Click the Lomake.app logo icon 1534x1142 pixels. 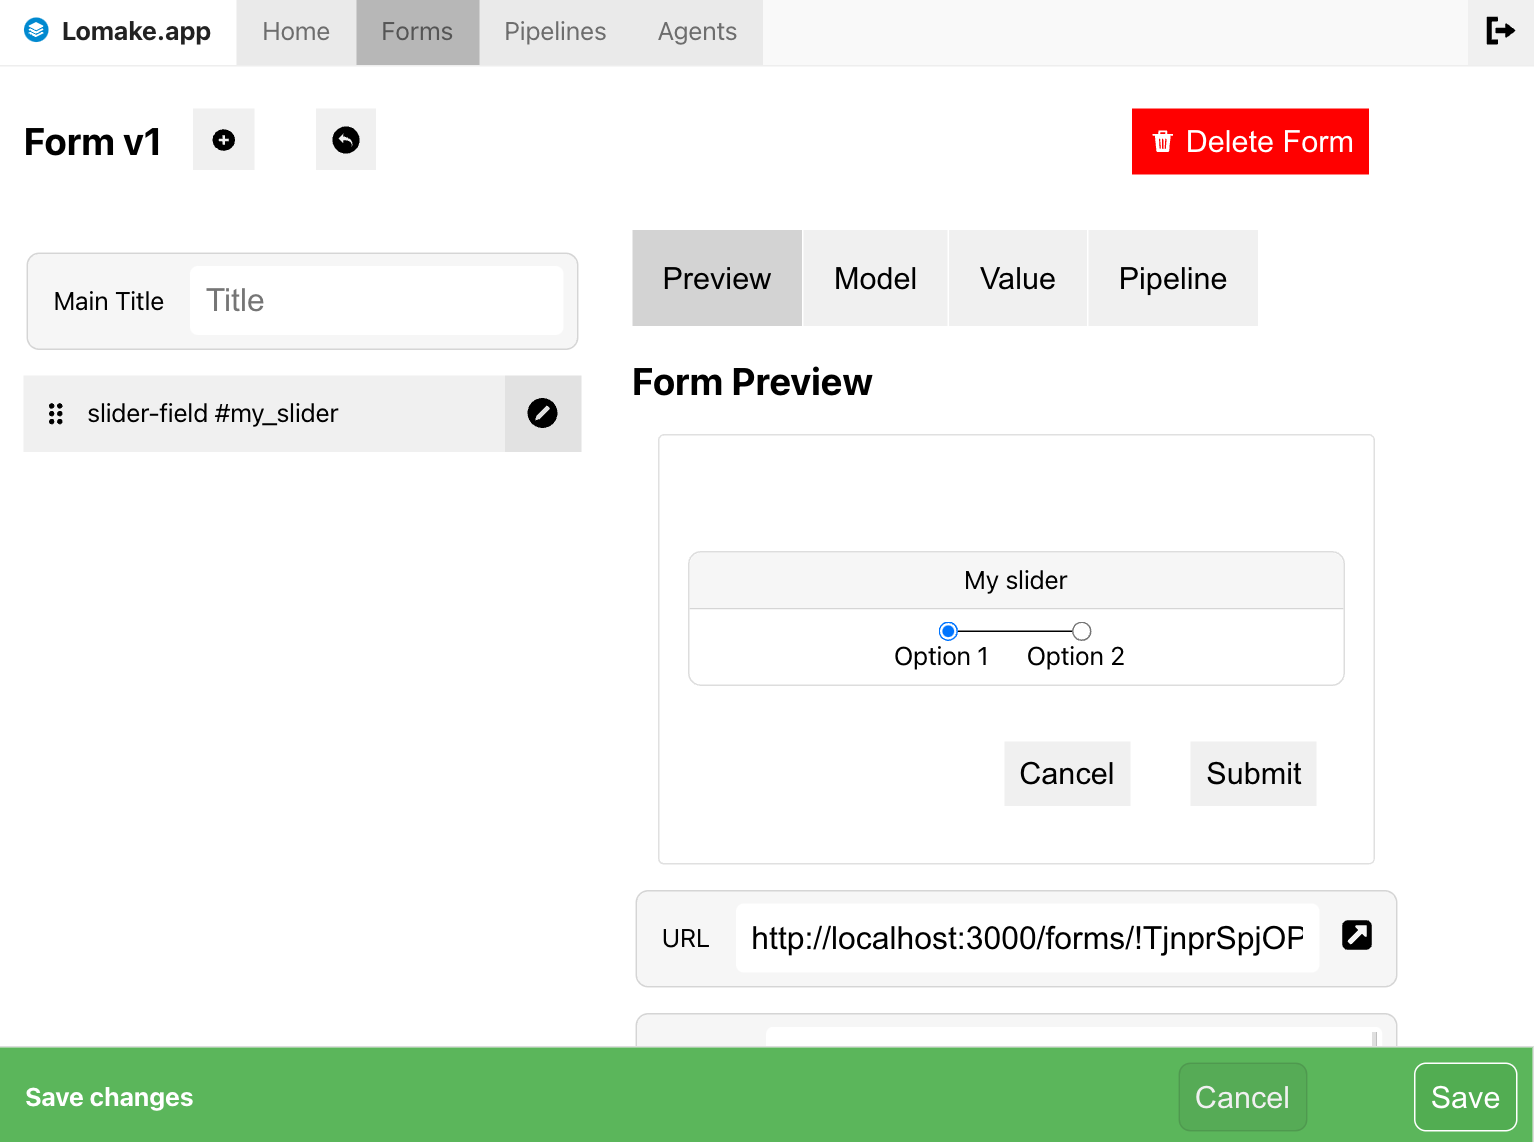pos(36,30)
